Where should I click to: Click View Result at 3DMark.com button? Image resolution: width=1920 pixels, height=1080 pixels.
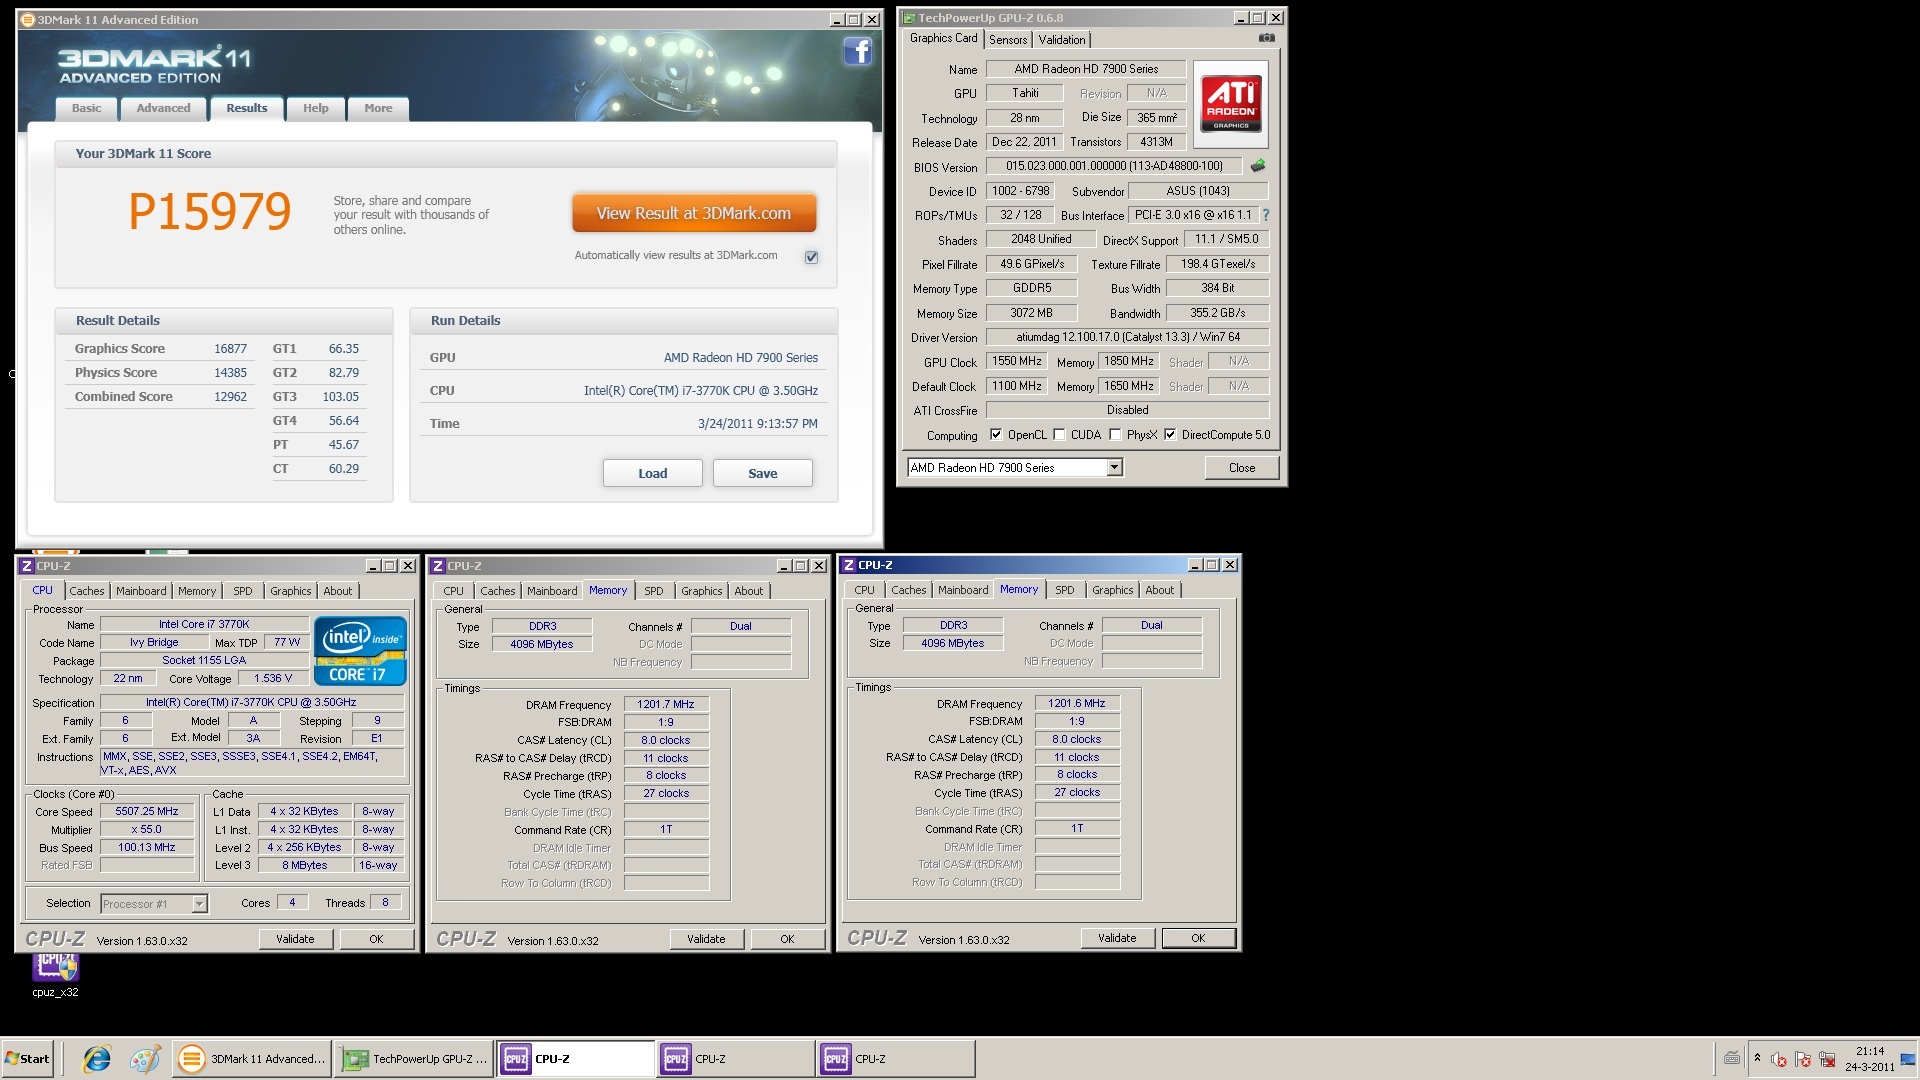(694, 213)
